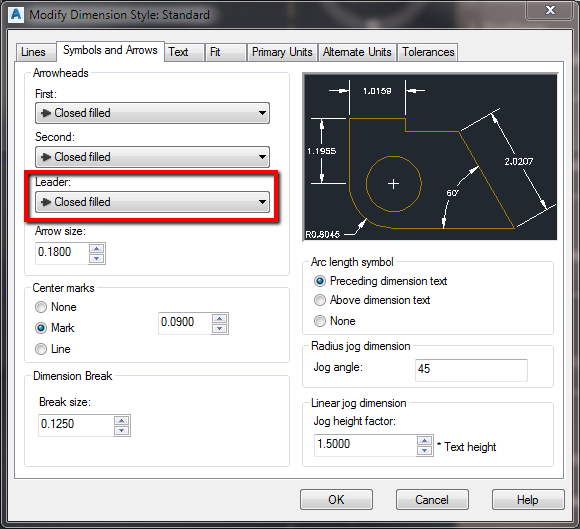Click the OK button
Viewport: 580px width, 529px height.
336,500
